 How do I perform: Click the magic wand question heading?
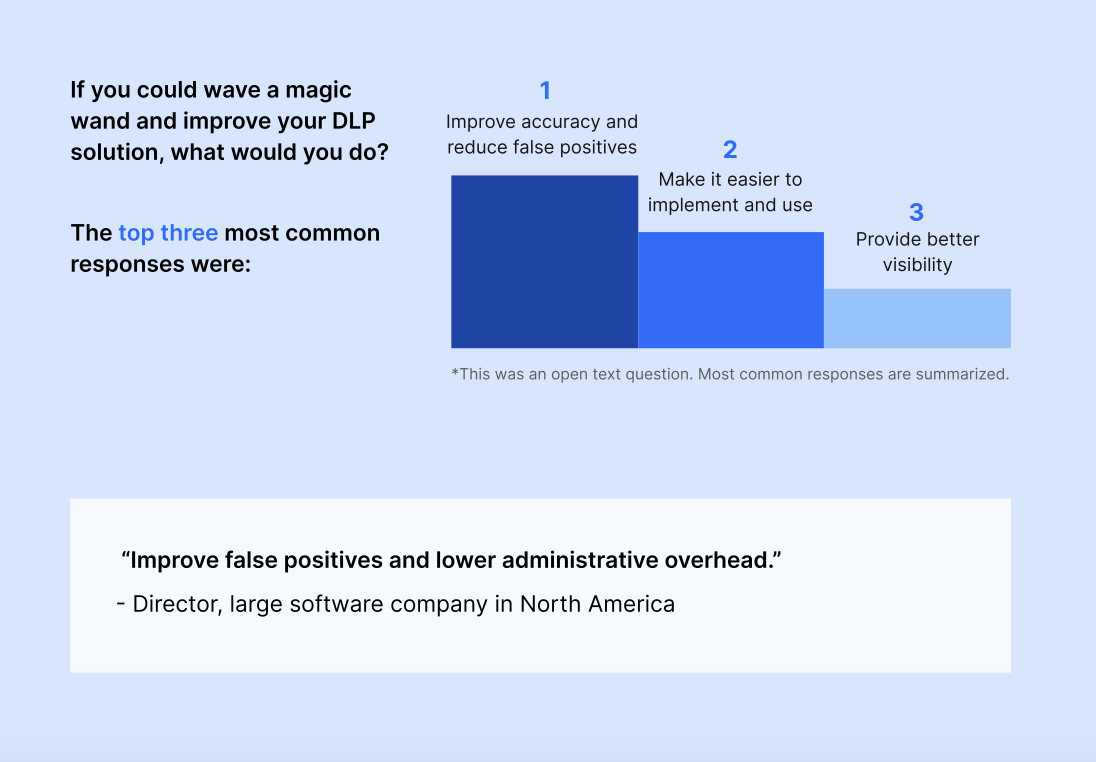pyautogui.click(x=229, y=121)
